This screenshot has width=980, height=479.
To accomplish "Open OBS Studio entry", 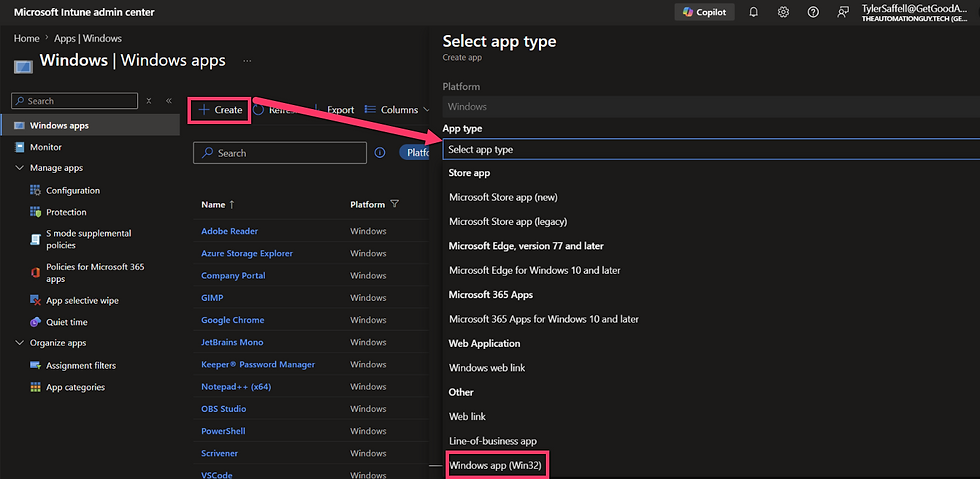I will pos(224,409).
